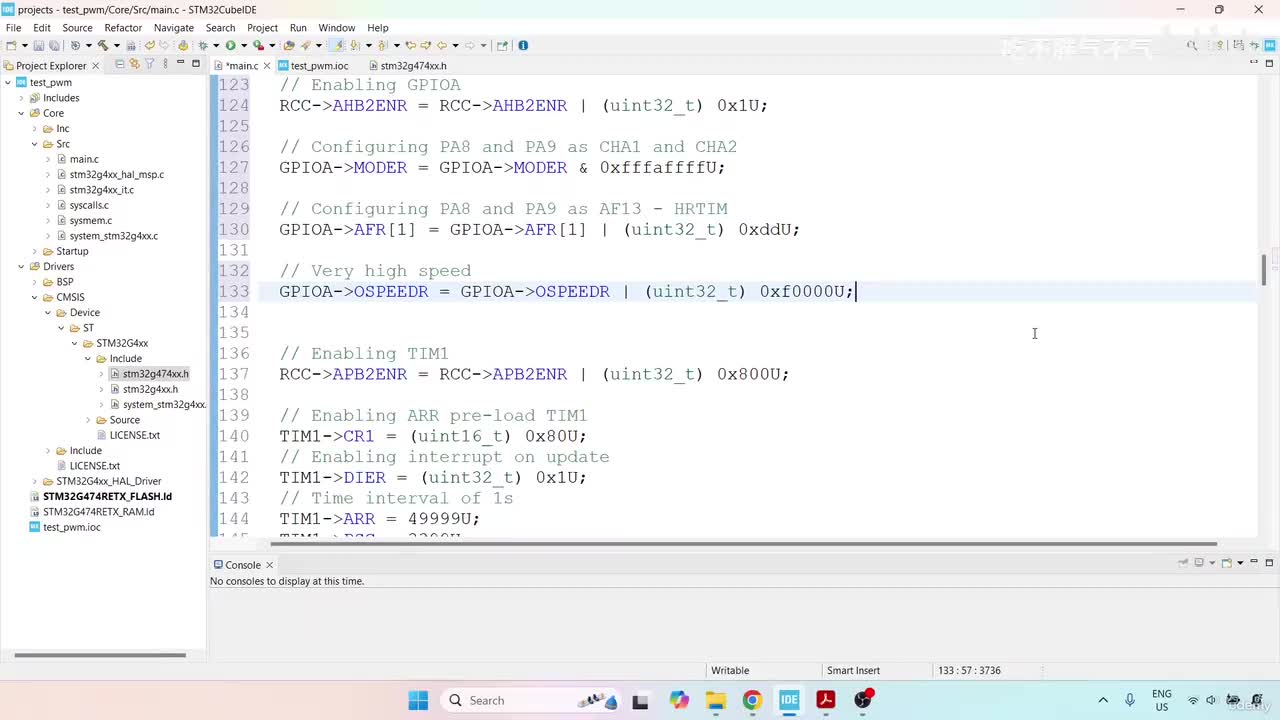Collapse the Core folder
Screen dimensions: 1280x720
[21, 113]
